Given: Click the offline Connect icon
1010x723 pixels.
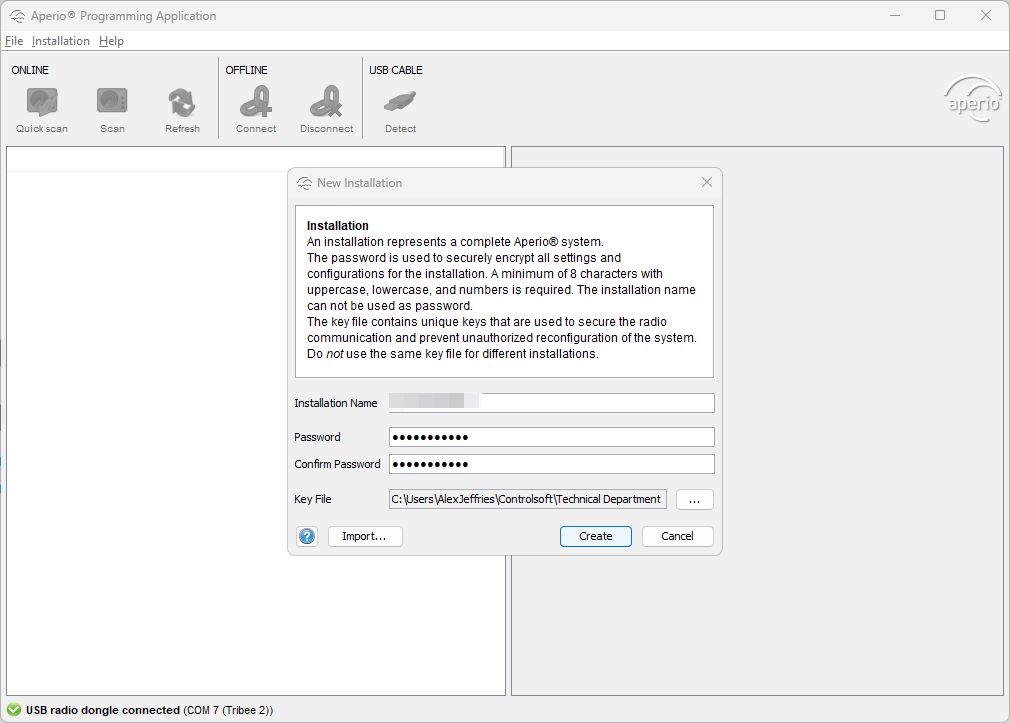Looking at the screenshot, I should click(256, 102).
